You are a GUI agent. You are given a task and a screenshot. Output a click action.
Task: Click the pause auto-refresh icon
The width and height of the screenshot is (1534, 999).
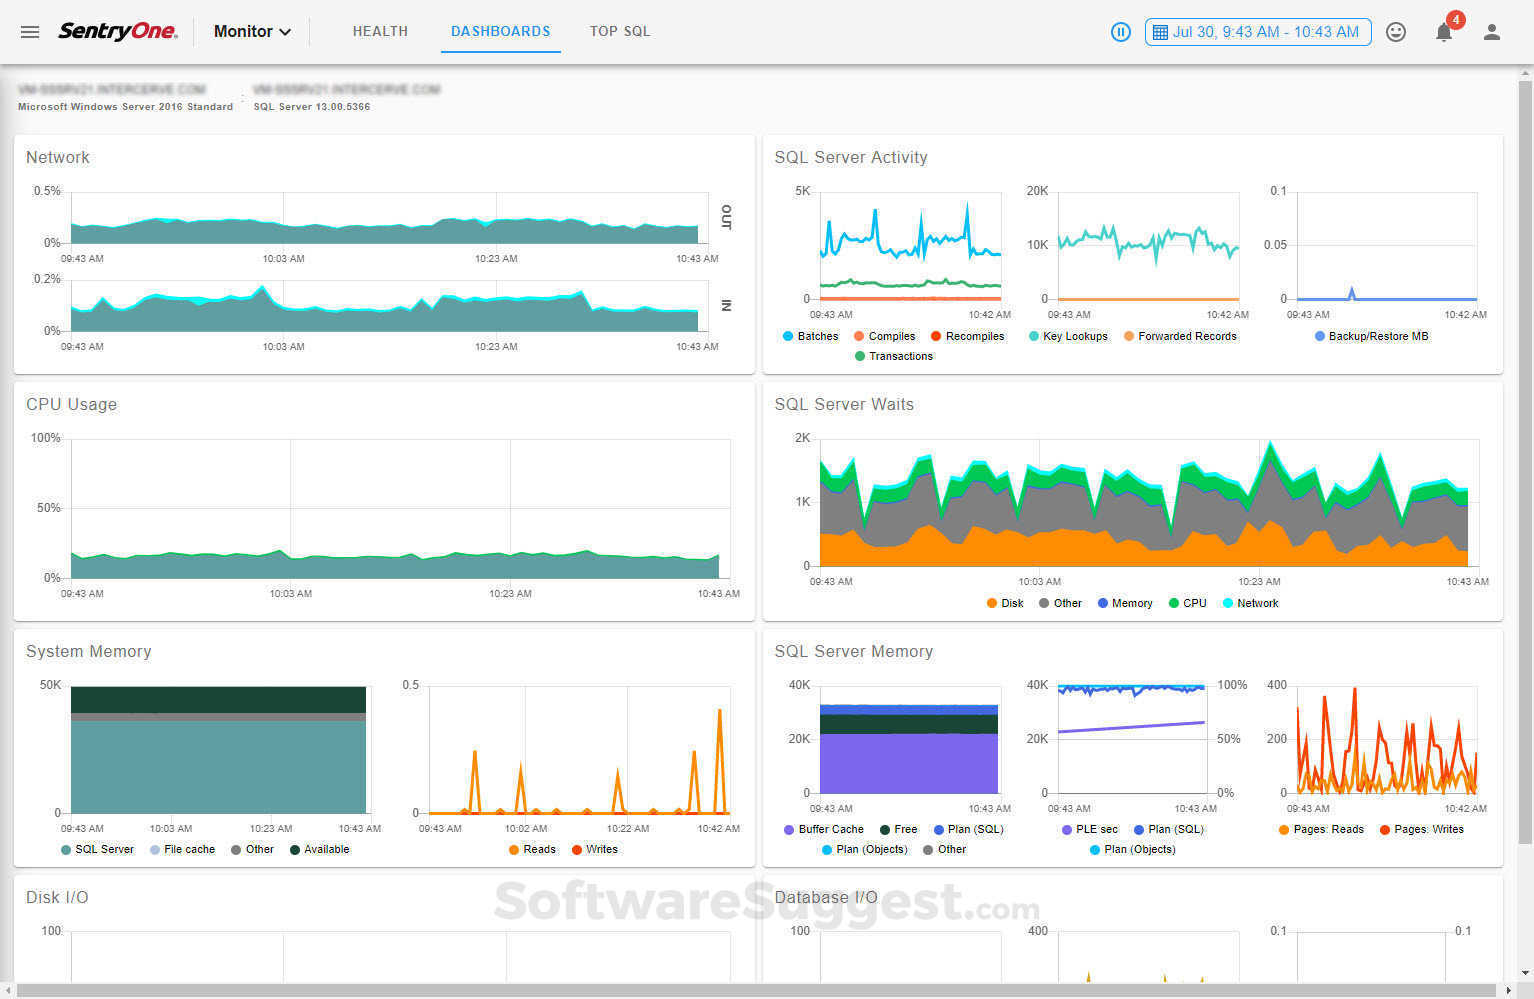(x=1121, y=32)
